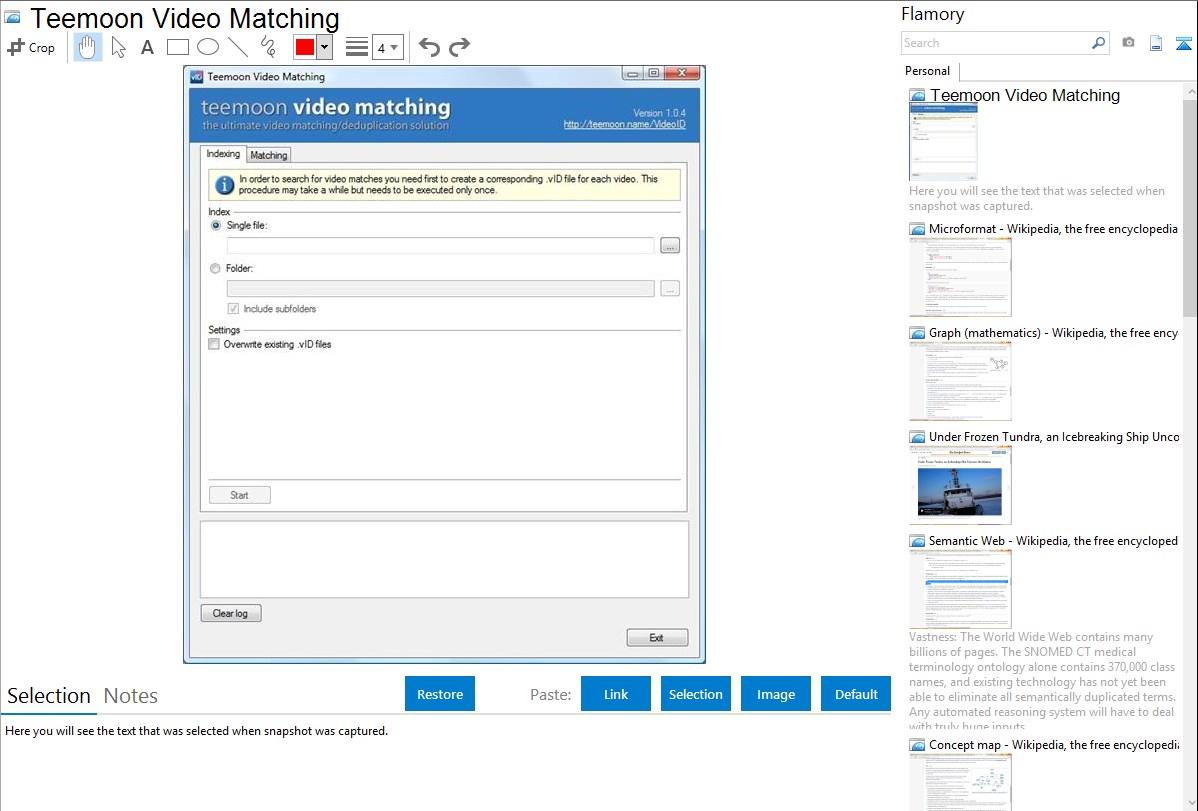Open the Personal tab
The image size is (1198, 811).
928,70
